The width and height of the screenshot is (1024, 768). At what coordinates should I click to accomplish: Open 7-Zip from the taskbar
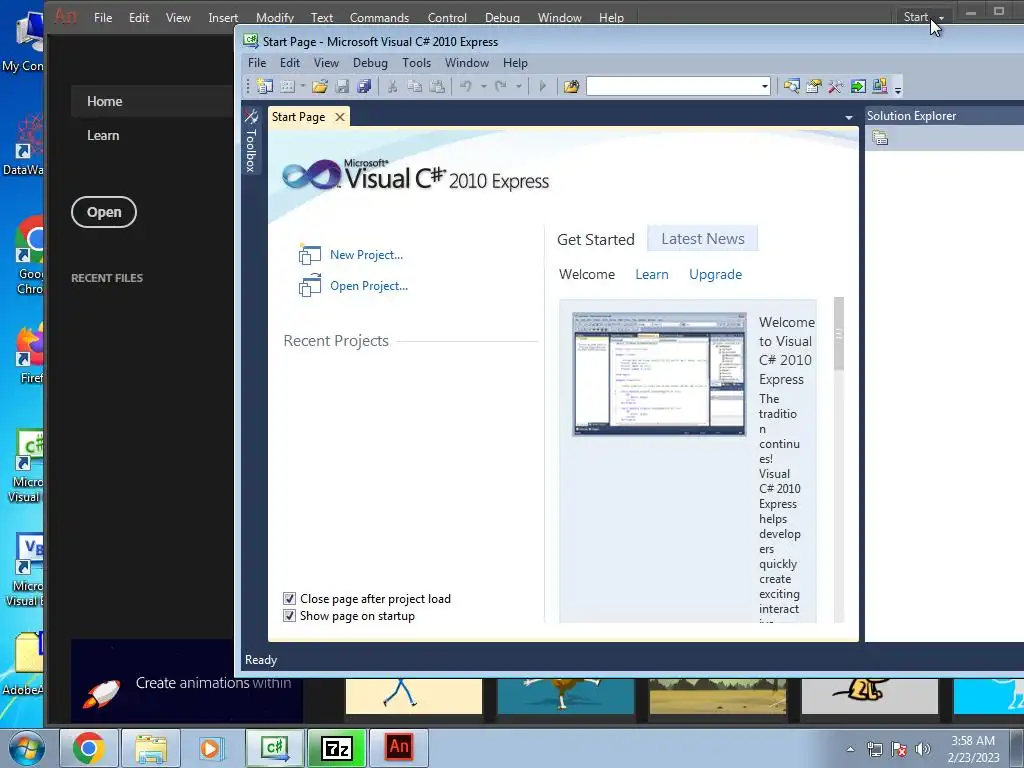click(337, 748)
